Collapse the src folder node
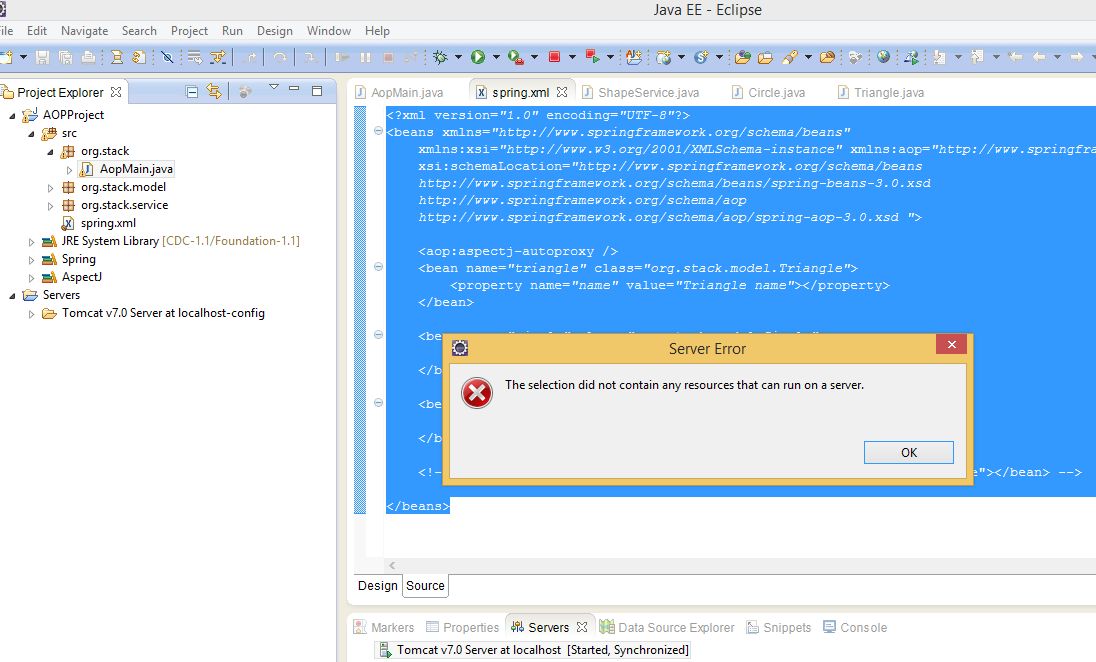This screenshot has height=662, width=1096. (31, 134)
